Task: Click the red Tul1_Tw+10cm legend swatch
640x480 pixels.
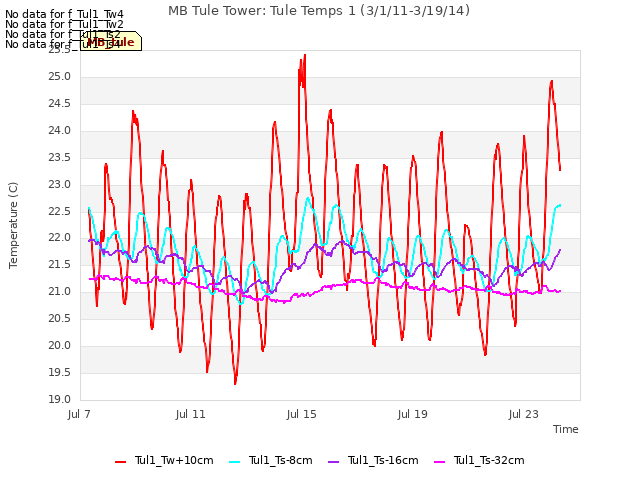Action: [120, 462]
